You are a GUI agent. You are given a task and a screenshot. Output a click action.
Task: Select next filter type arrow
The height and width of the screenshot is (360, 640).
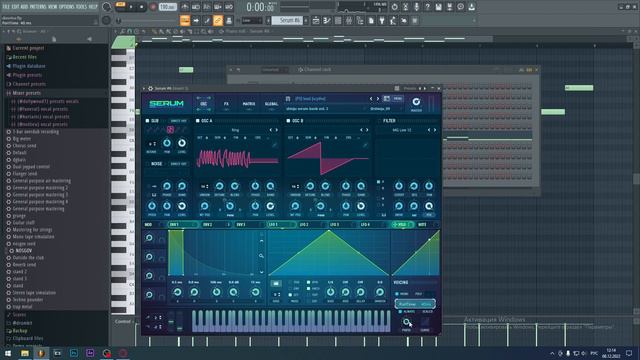[x=435, y=130]
